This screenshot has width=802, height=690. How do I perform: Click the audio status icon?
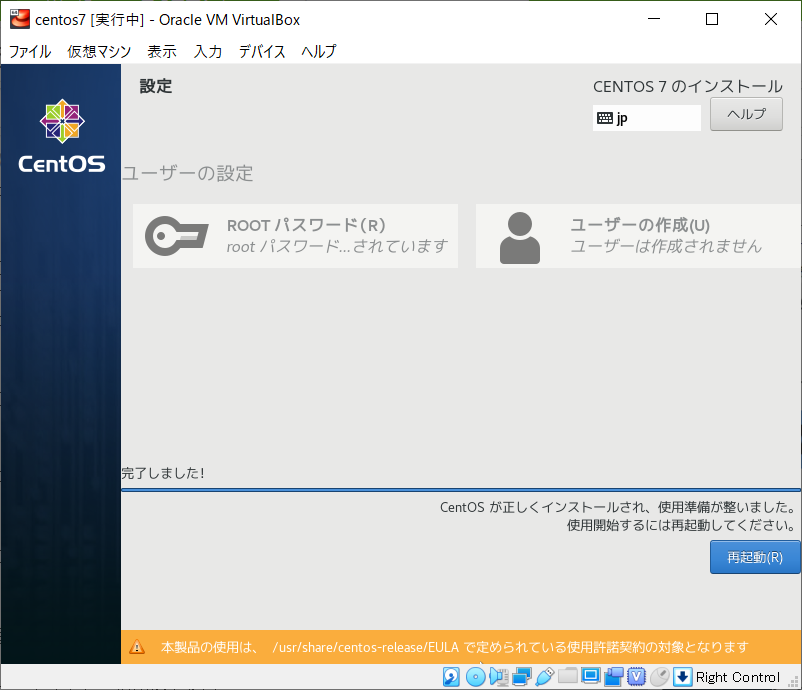pos(498,677)
